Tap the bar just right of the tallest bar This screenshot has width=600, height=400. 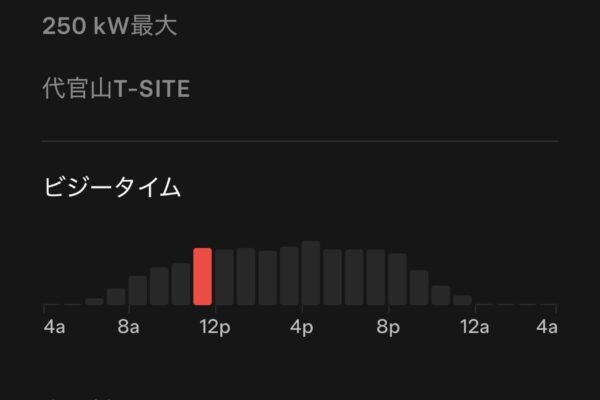[332, 277]
